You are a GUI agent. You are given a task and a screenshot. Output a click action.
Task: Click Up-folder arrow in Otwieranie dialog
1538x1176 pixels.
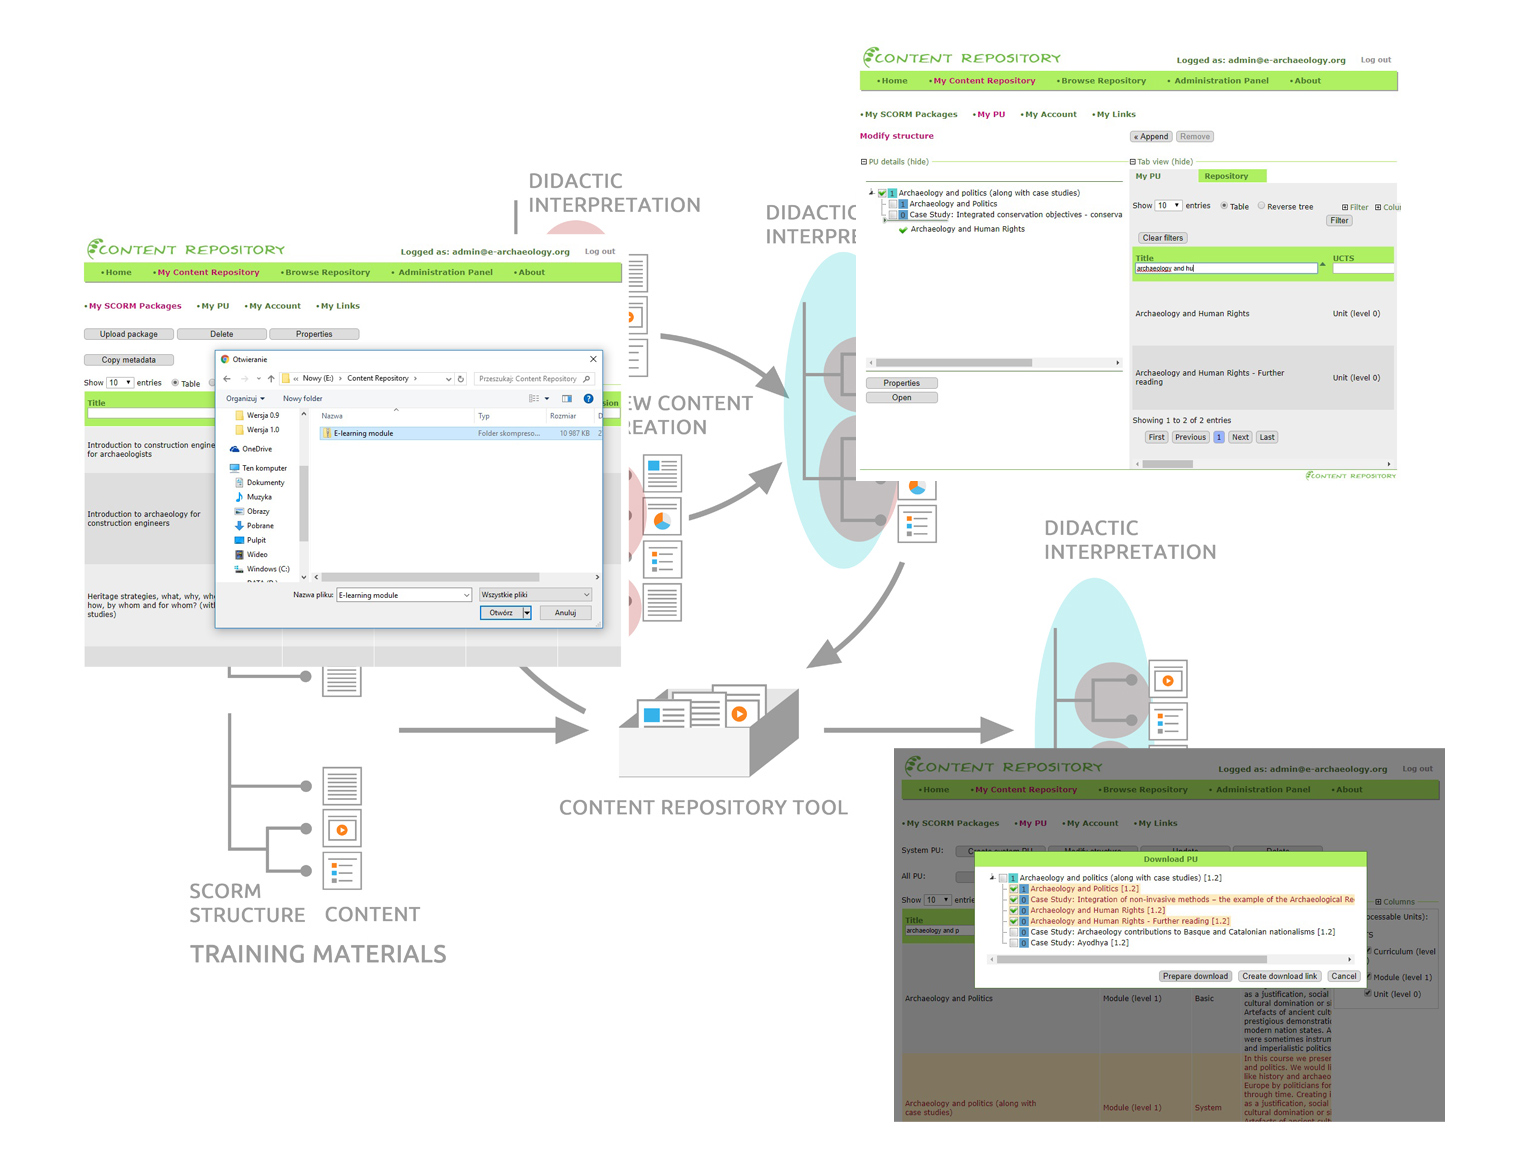tap(271, 379)
